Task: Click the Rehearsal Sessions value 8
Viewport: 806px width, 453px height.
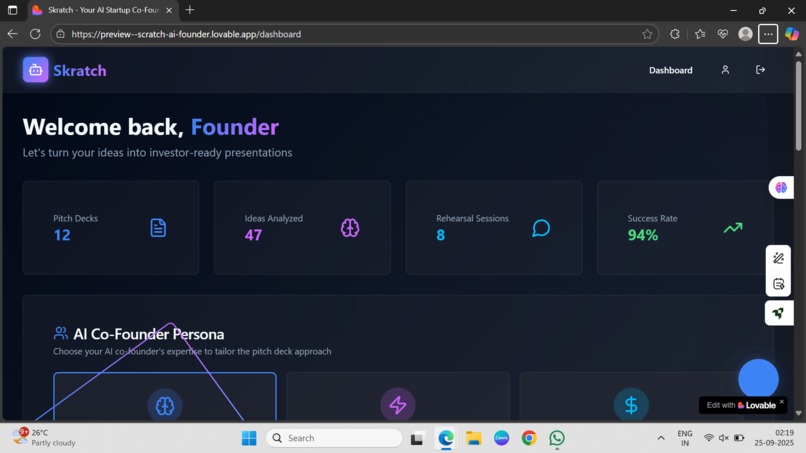Action: 441,235
